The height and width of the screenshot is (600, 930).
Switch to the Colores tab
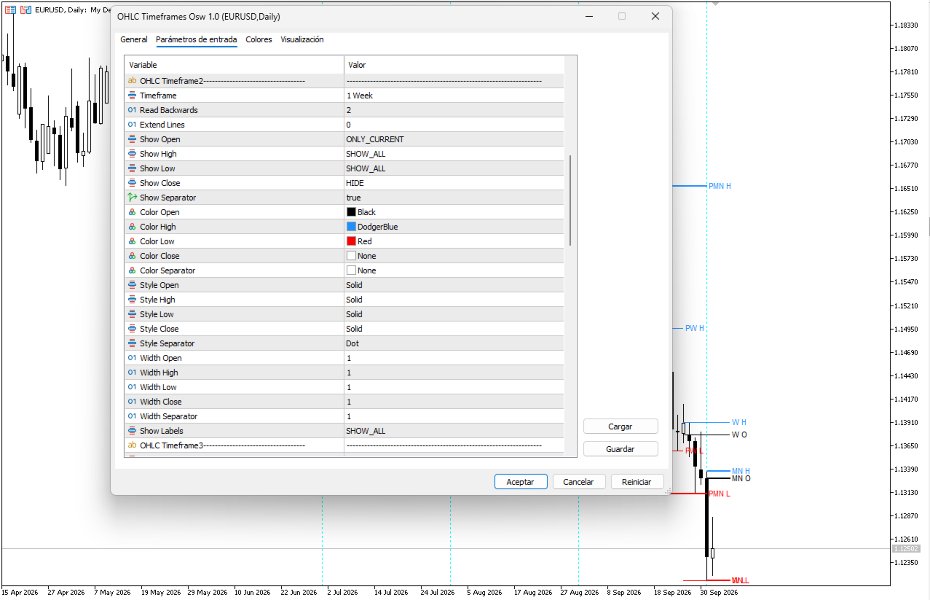point(259,40)
